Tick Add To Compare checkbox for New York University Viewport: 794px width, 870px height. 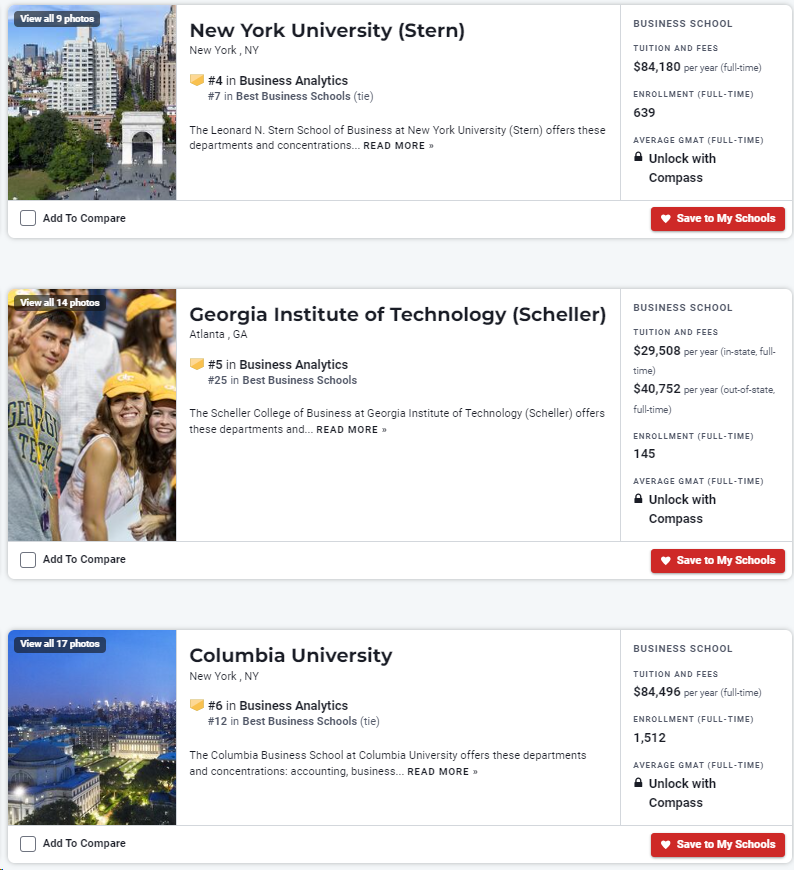click(x=28, y=218)
